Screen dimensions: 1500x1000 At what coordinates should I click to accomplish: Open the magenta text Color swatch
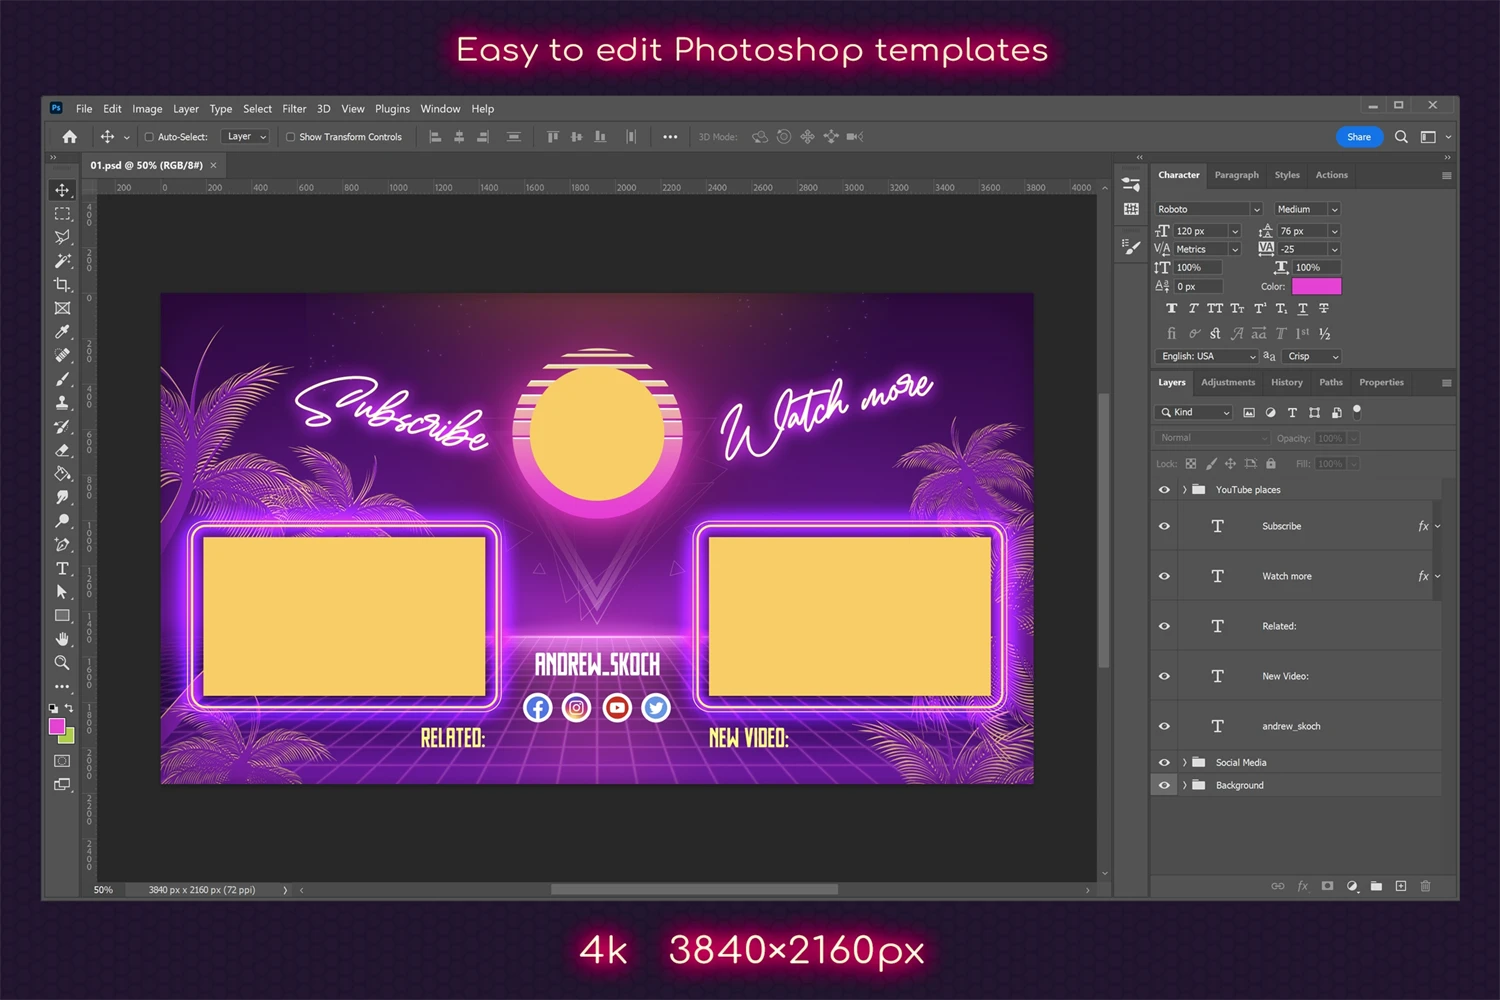[1316, 286]
